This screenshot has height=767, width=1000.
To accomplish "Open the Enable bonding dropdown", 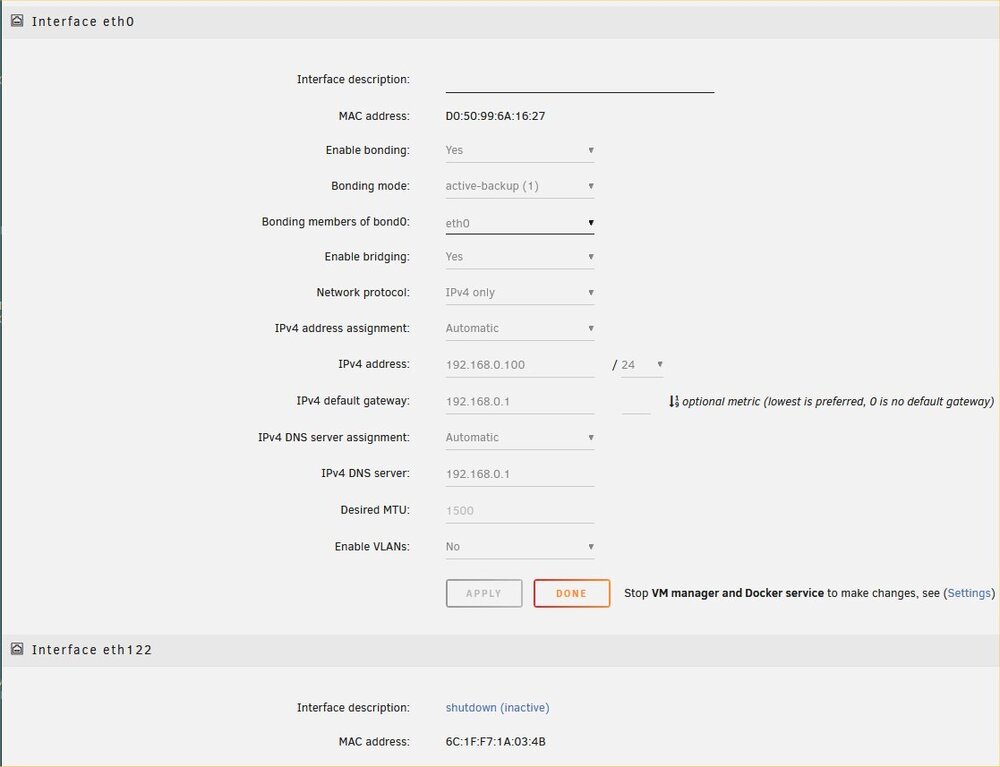I will [520, 150].
